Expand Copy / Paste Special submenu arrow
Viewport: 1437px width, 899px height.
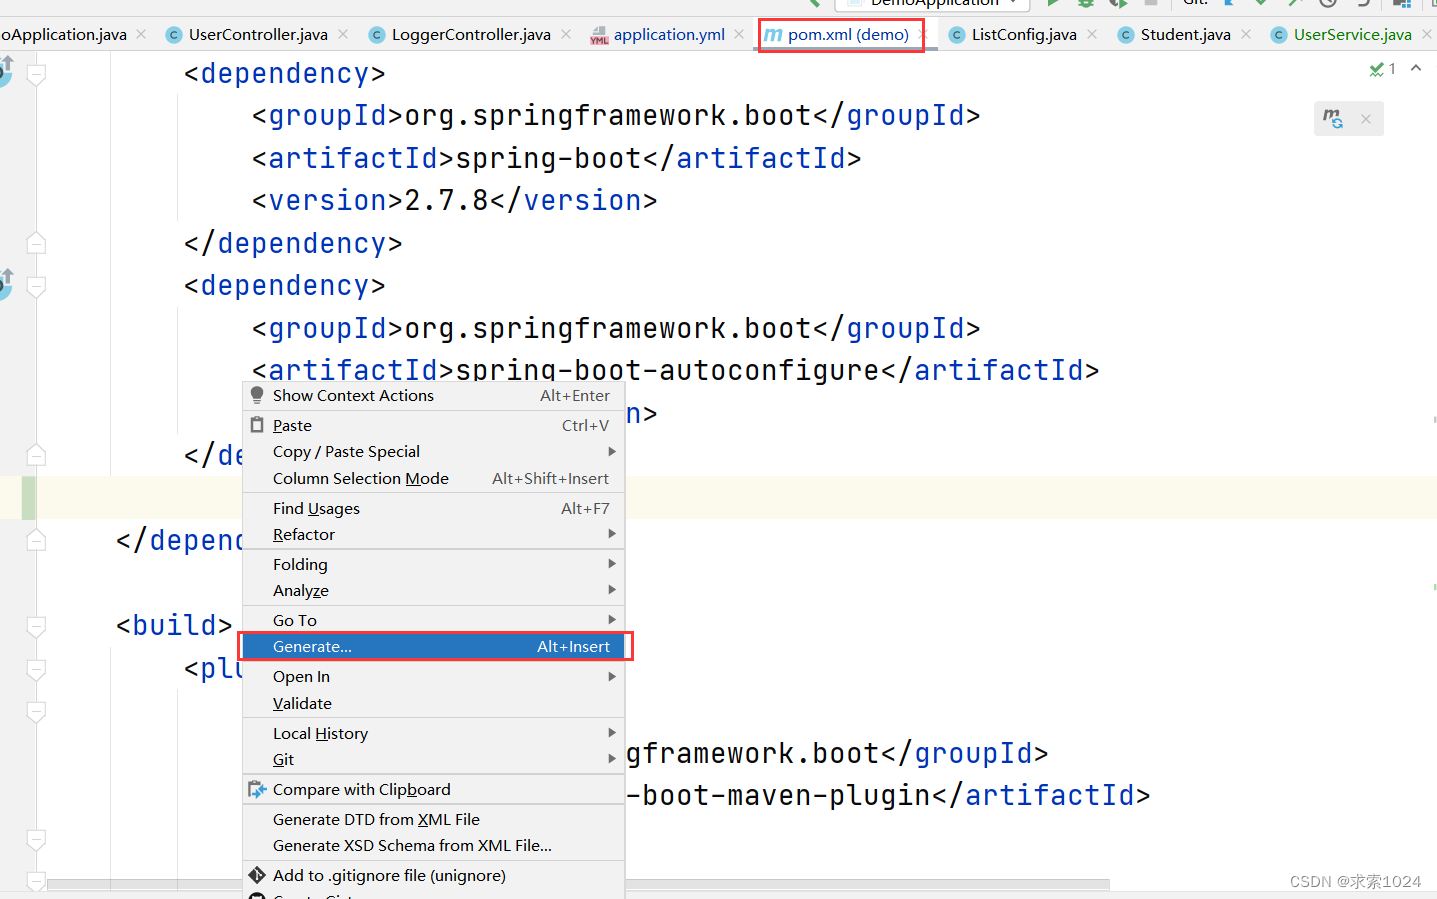click(611, 451)
